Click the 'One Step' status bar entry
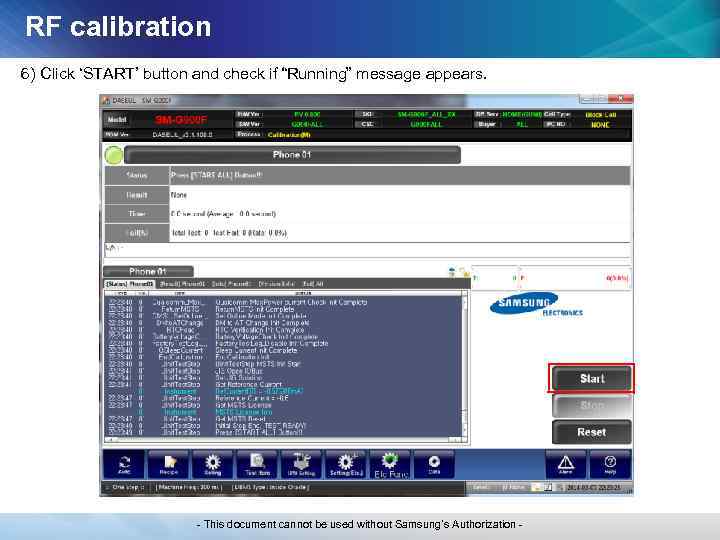The image size is (720, 540). point(129,487)
